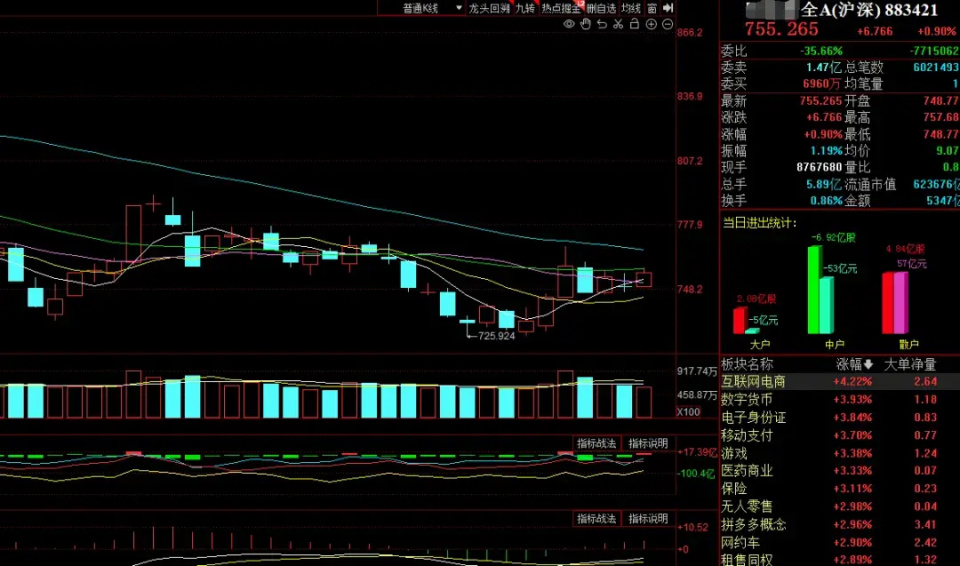Click the -100.4亿 indicator axis value

click(696, 473)
